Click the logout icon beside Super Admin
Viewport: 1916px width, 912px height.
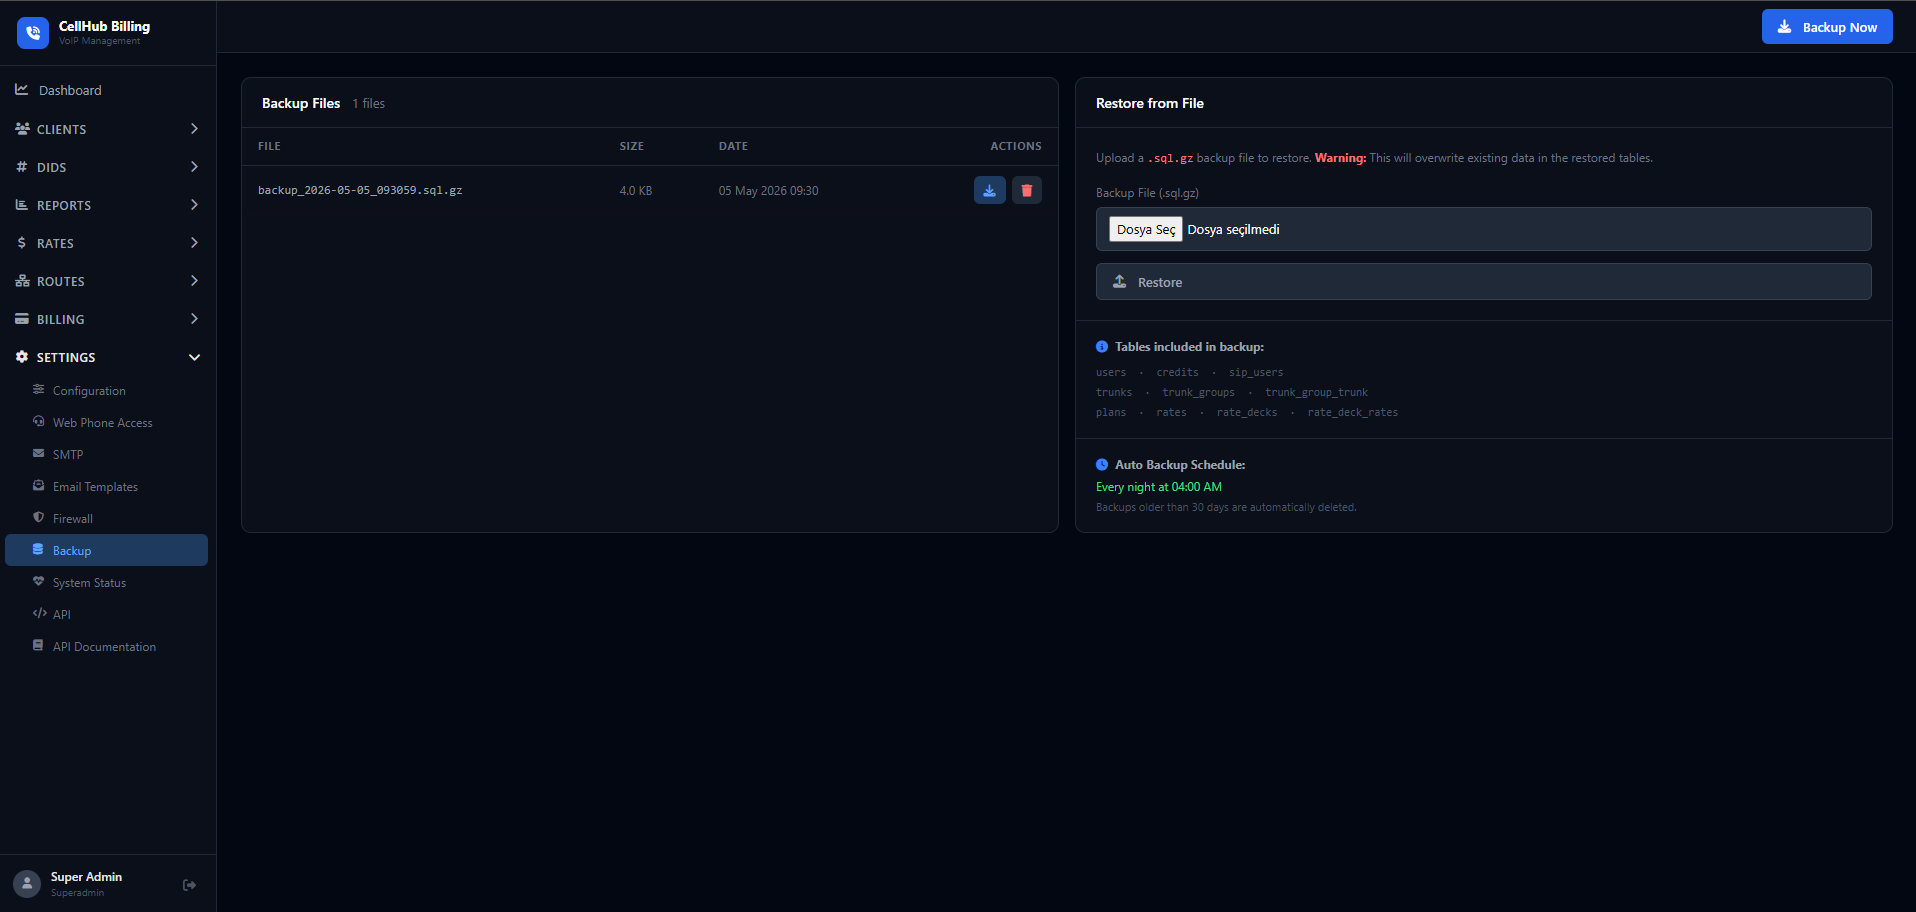click(190, 885)
